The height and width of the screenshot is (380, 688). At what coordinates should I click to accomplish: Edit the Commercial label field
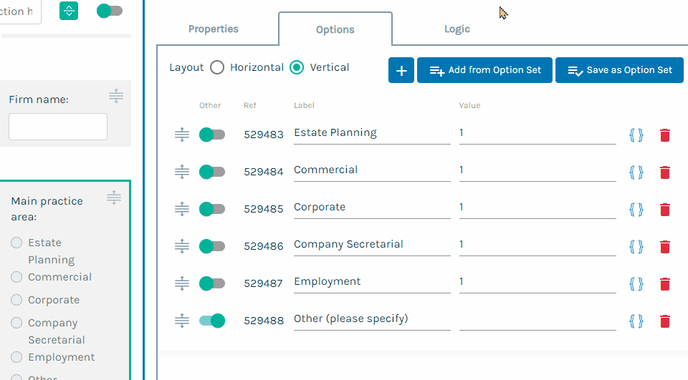(x=372, y=171)
